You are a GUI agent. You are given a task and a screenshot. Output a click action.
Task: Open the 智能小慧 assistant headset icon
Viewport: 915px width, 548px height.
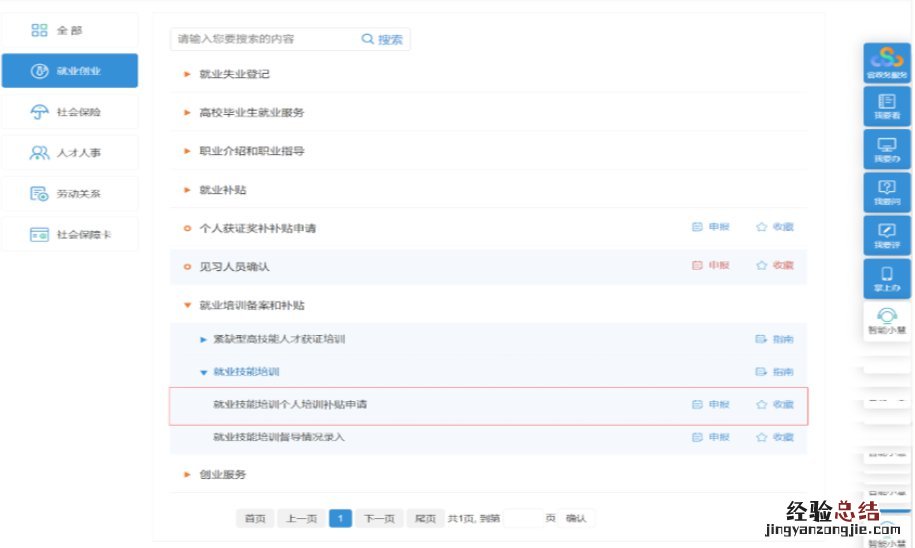coord(886,318)
